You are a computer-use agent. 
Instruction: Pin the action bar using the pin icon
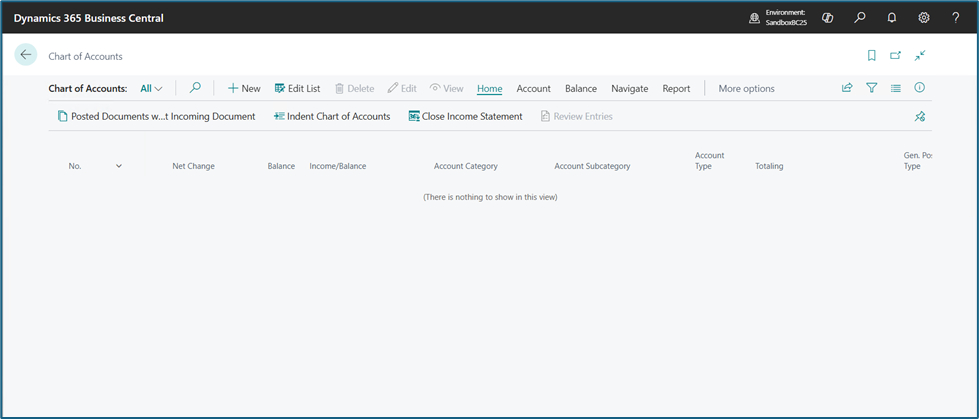click(920, 116)
